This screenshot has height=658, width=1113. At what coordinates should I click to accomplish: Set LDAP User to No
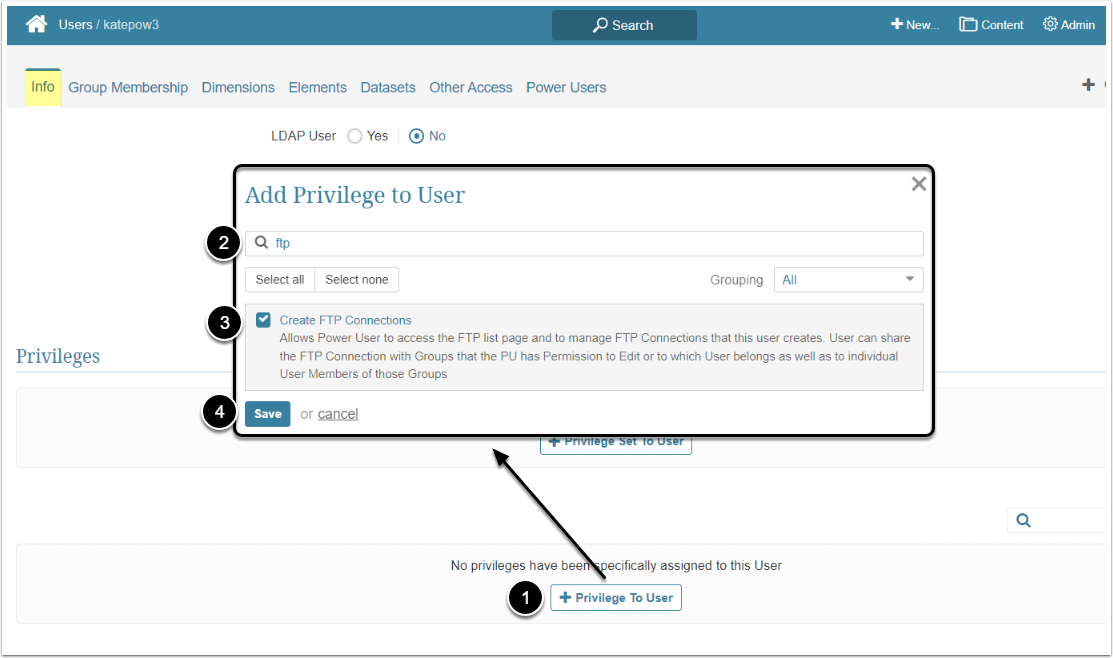[x=417, y=136]
